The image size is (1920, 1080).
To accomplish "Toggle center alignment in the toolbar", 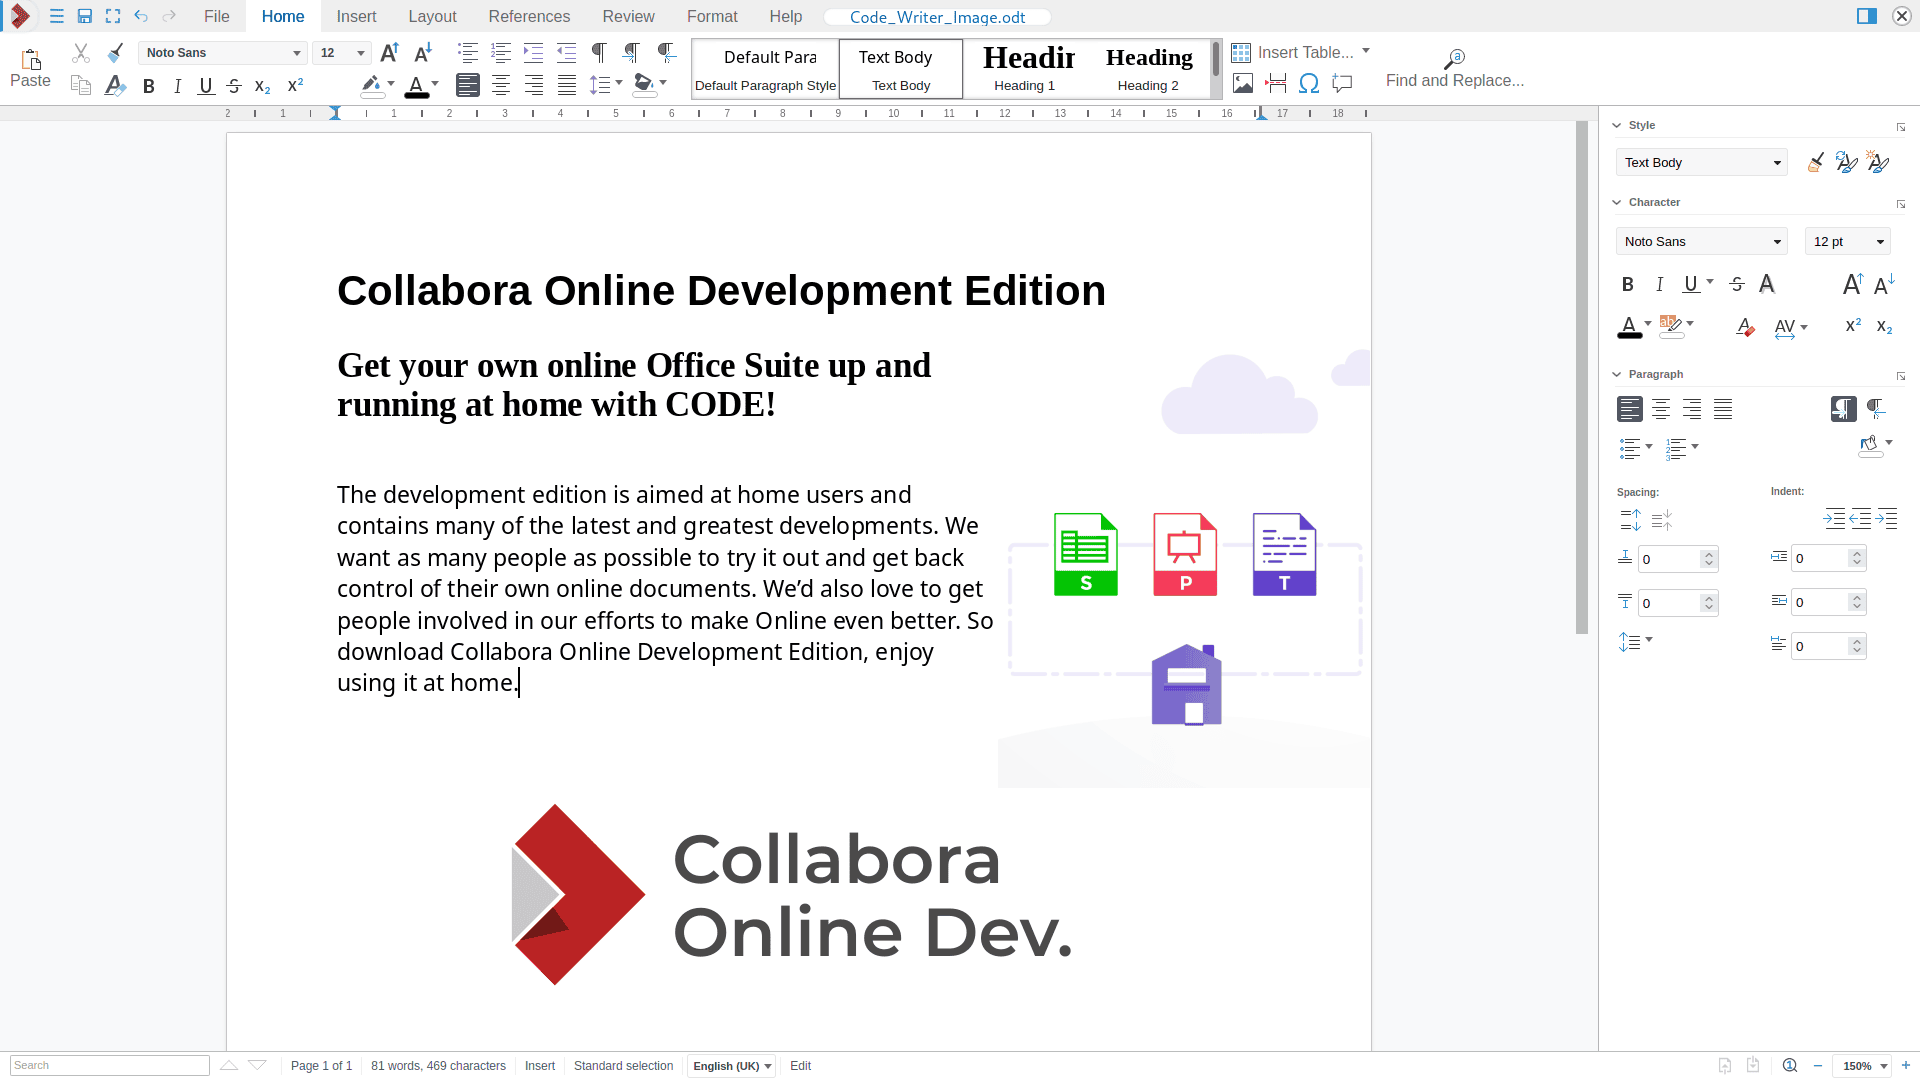I will click(x=501, y=85).
